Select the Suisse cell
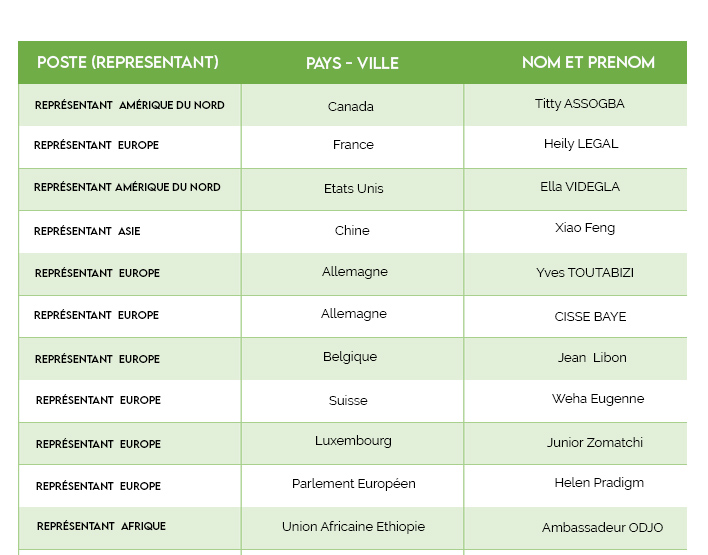This screenshot has height=555, width=708. pos(348,400)
